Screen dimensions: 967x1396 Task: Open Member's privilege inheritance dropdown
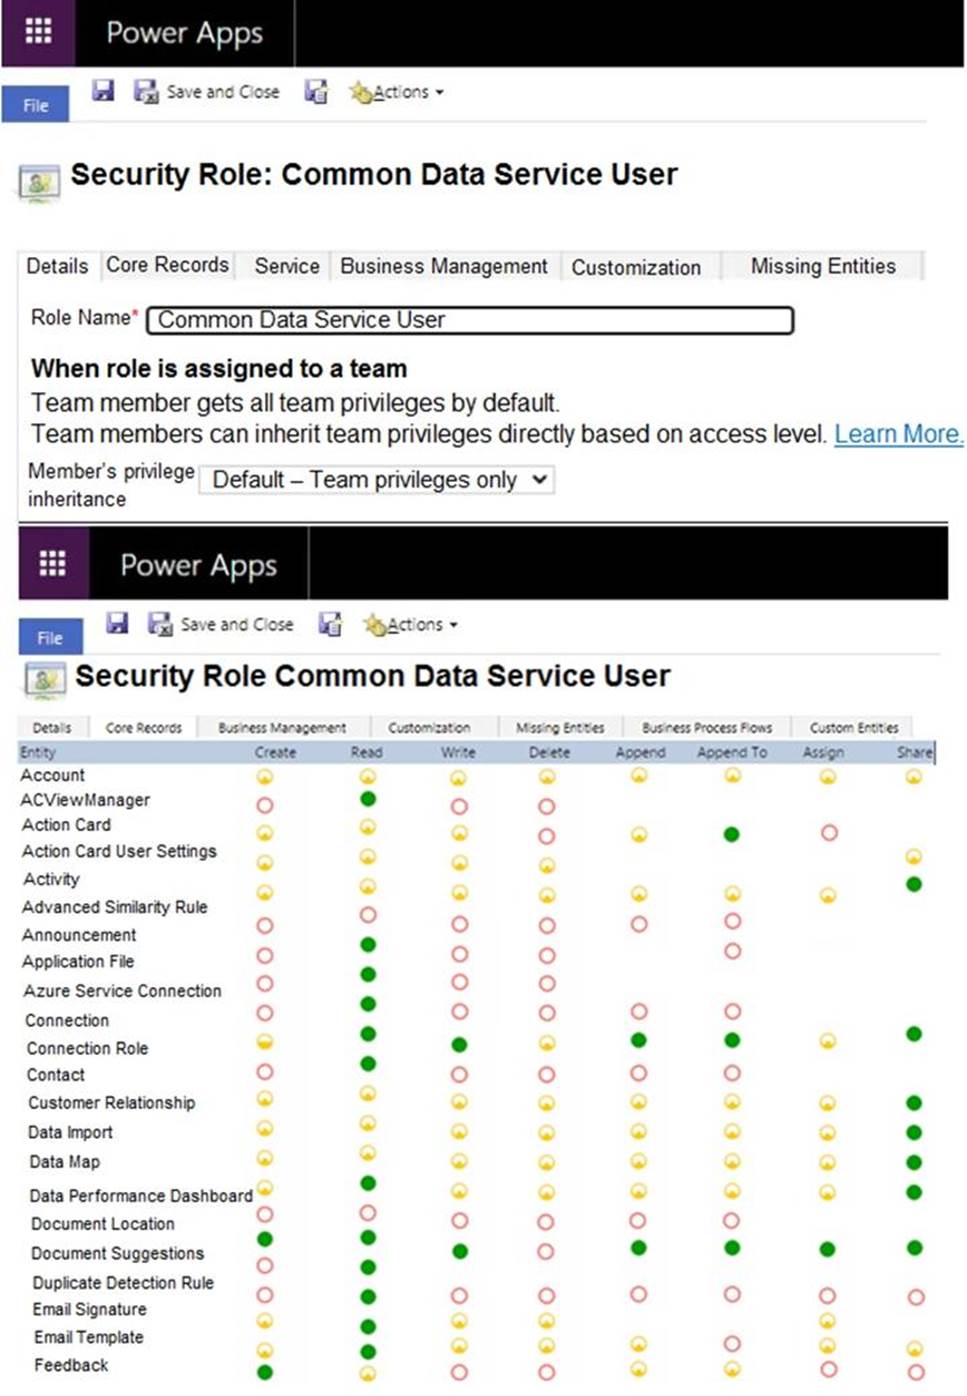(x=377, y=480)
